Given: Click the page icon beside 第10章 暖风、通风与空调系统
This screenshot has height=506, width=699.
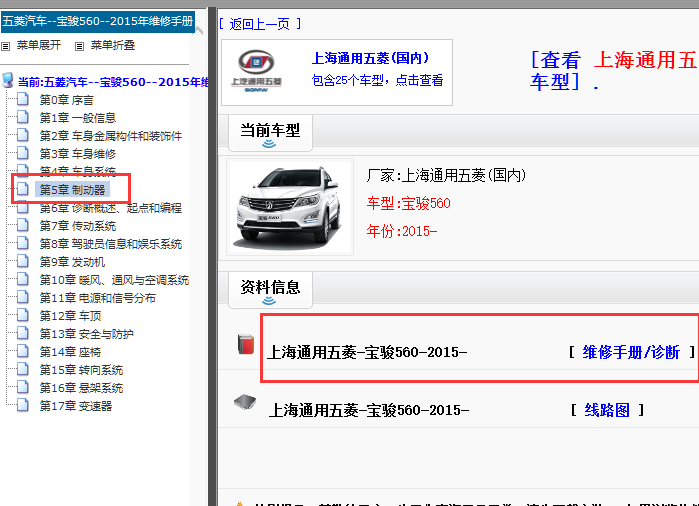Looking at the screenshot, I should (23, 280).
